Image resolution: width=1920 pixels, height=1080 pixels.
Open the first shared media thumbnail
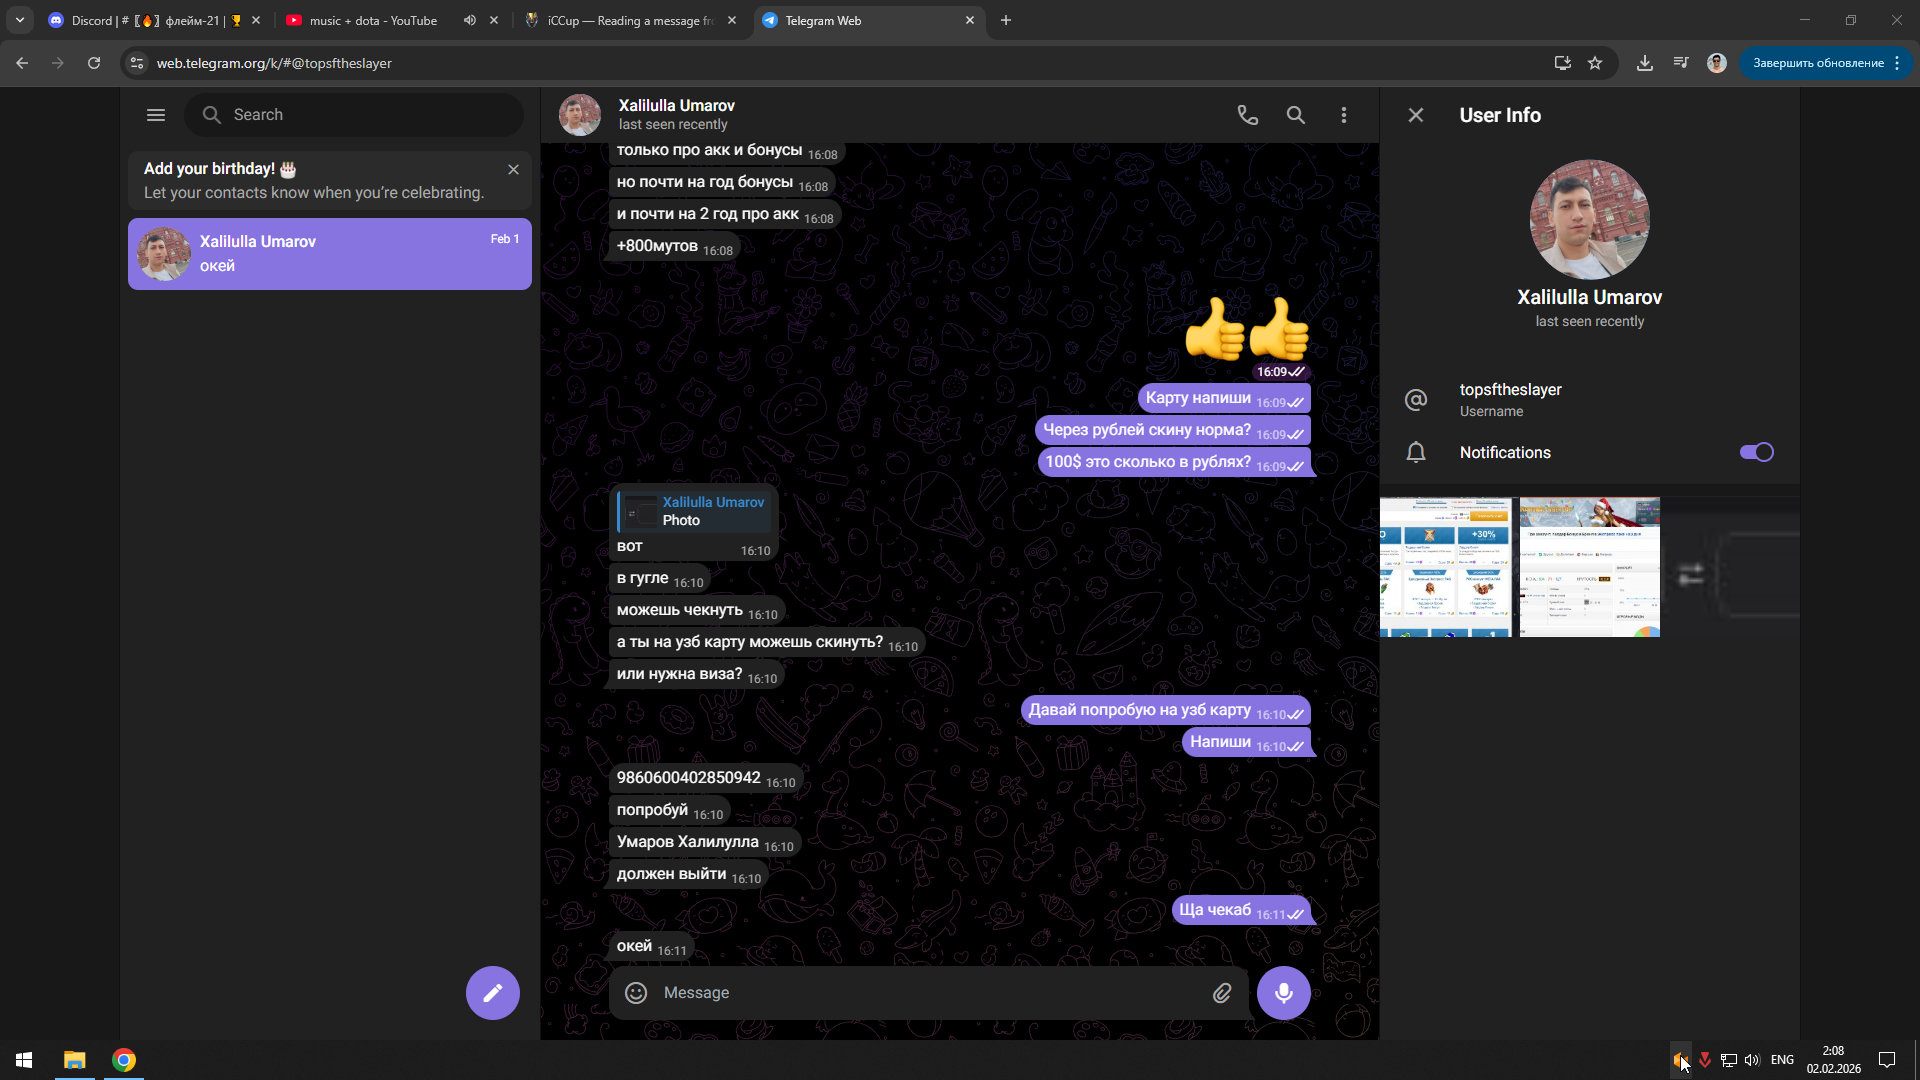click(x=1445, y=567)
